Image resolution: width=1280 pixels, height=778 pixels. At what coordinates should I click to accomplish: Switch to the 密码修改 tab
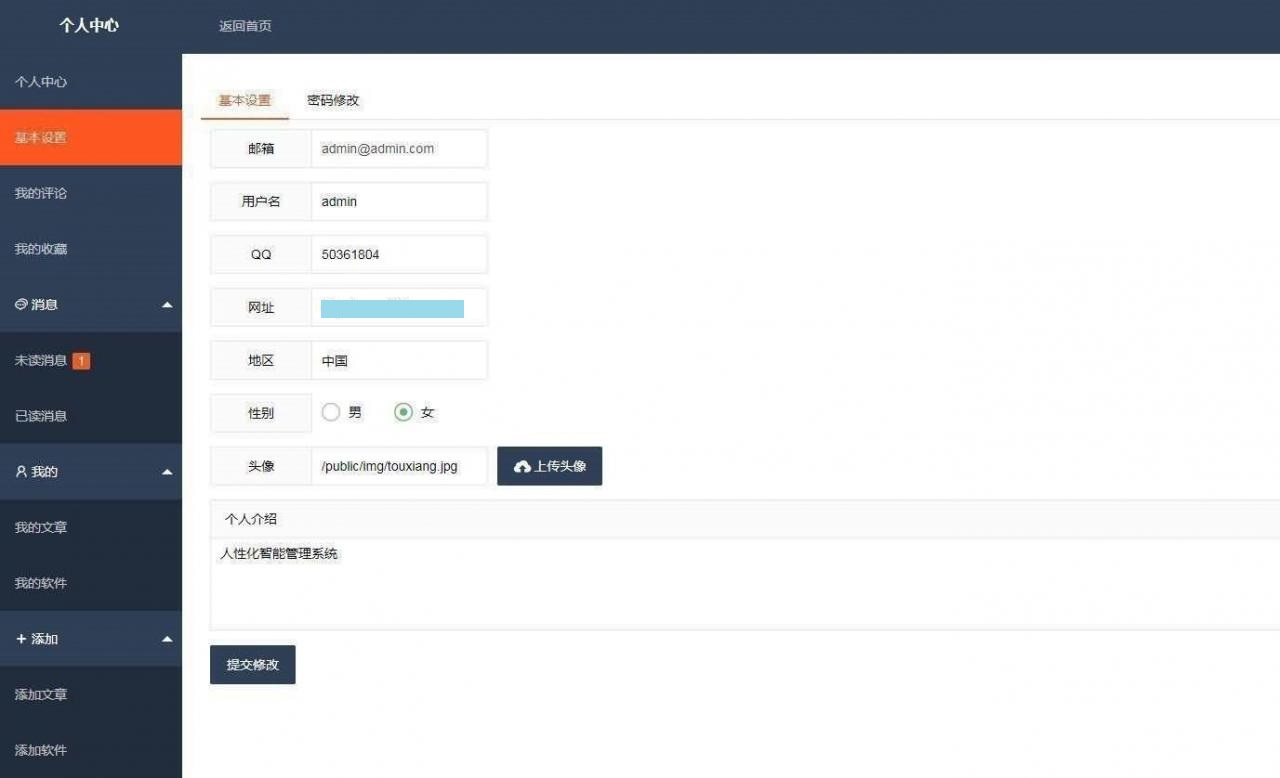point(333,100)
